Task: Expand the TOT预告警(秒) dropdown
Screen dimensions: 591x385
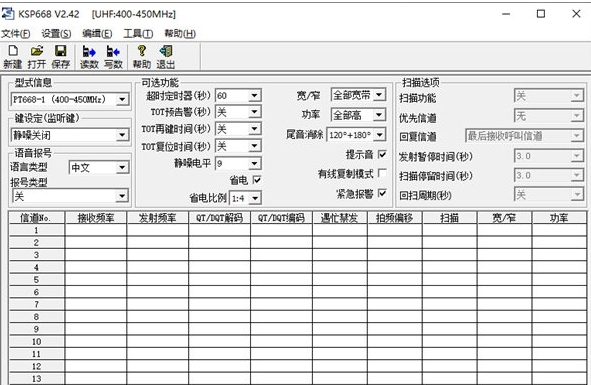Action: click(254, 112)
